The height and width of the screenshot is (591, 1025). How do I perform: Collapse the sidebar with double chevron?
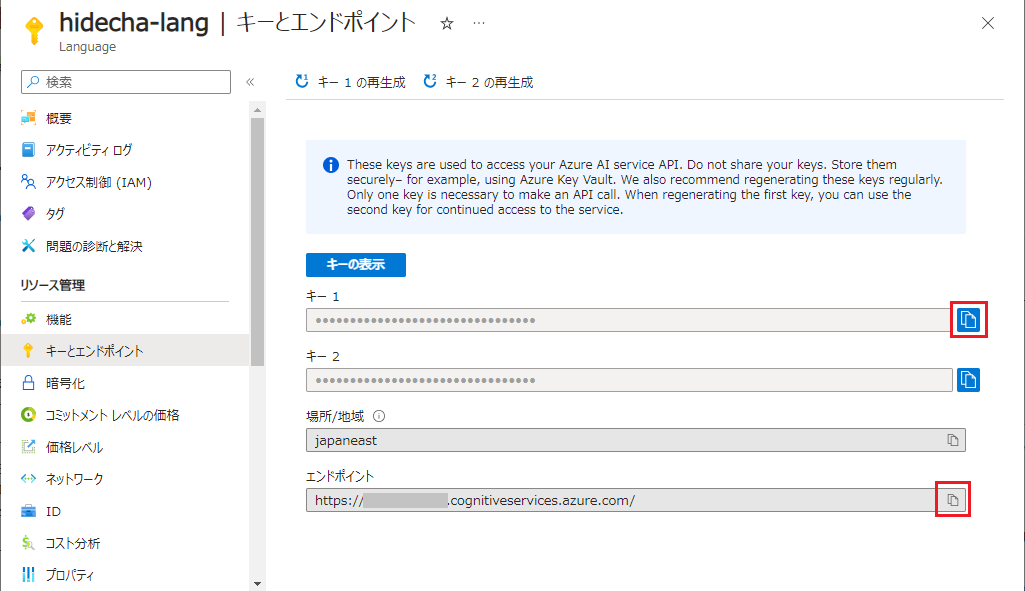[x=250, y=82]
